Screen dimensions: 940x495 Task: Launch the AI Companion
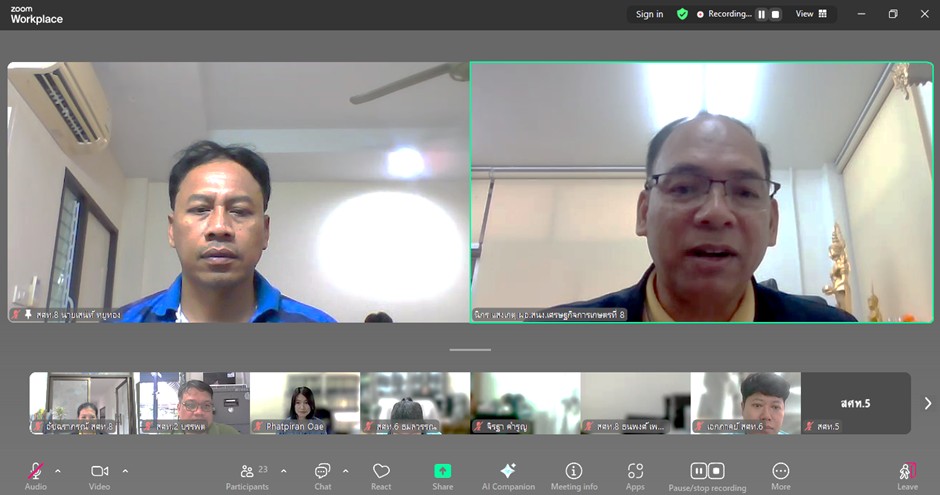pos(508,472)
